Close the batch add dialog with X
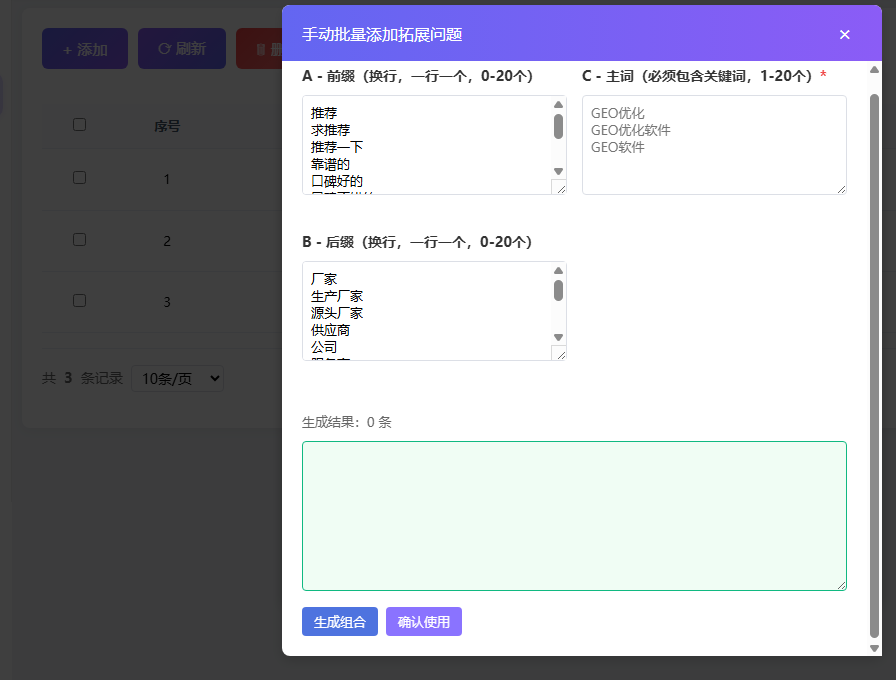 [845, 35]
